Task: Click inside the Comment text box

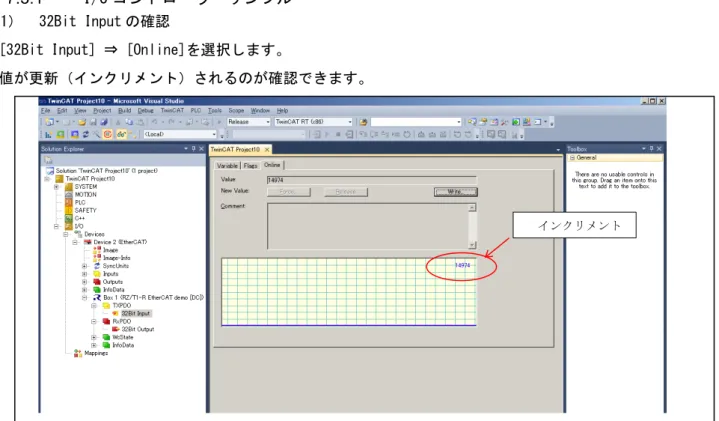Action: point(368,226)
